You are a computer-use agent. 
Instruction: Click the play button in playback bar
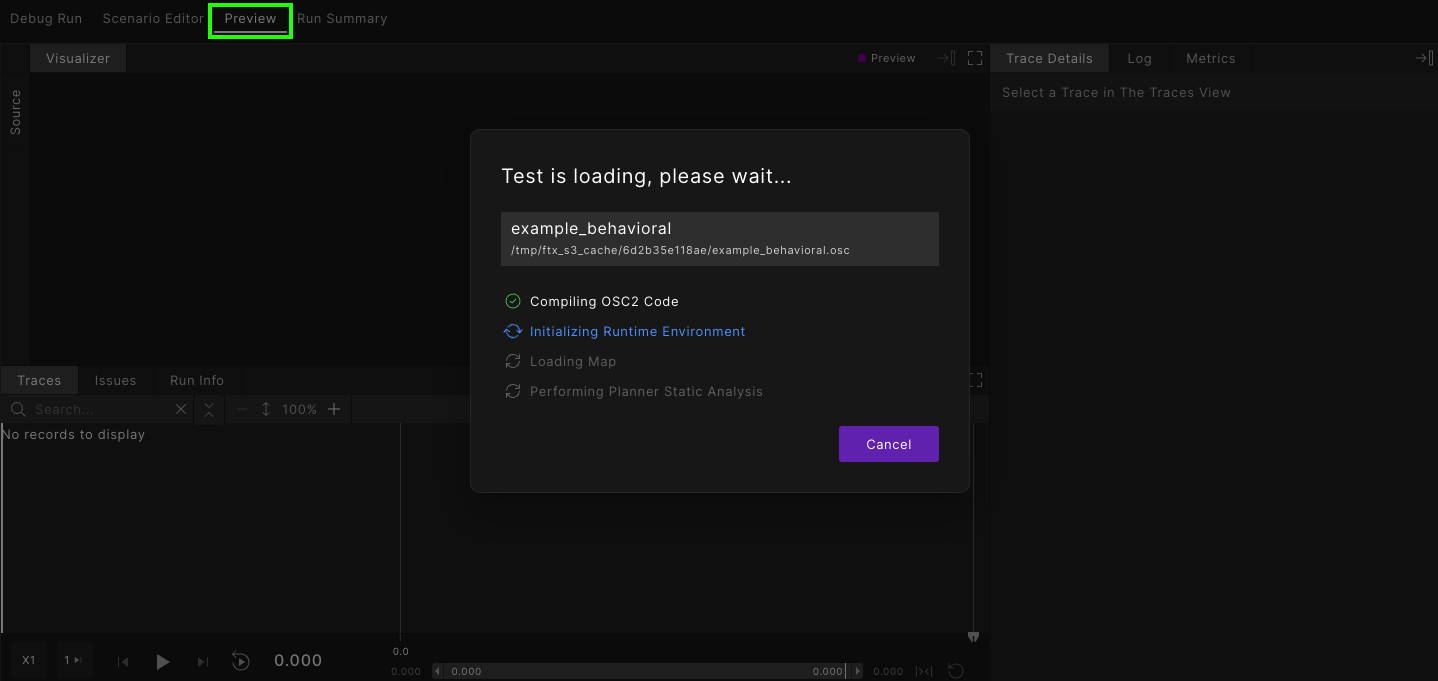[x=163, y=661]
